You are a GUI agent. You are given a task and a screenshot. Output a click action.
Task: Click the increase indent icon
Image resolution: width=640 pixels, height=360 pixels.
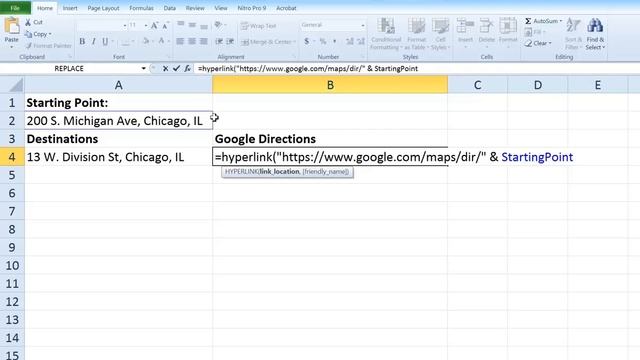click(x=230, y=41)
